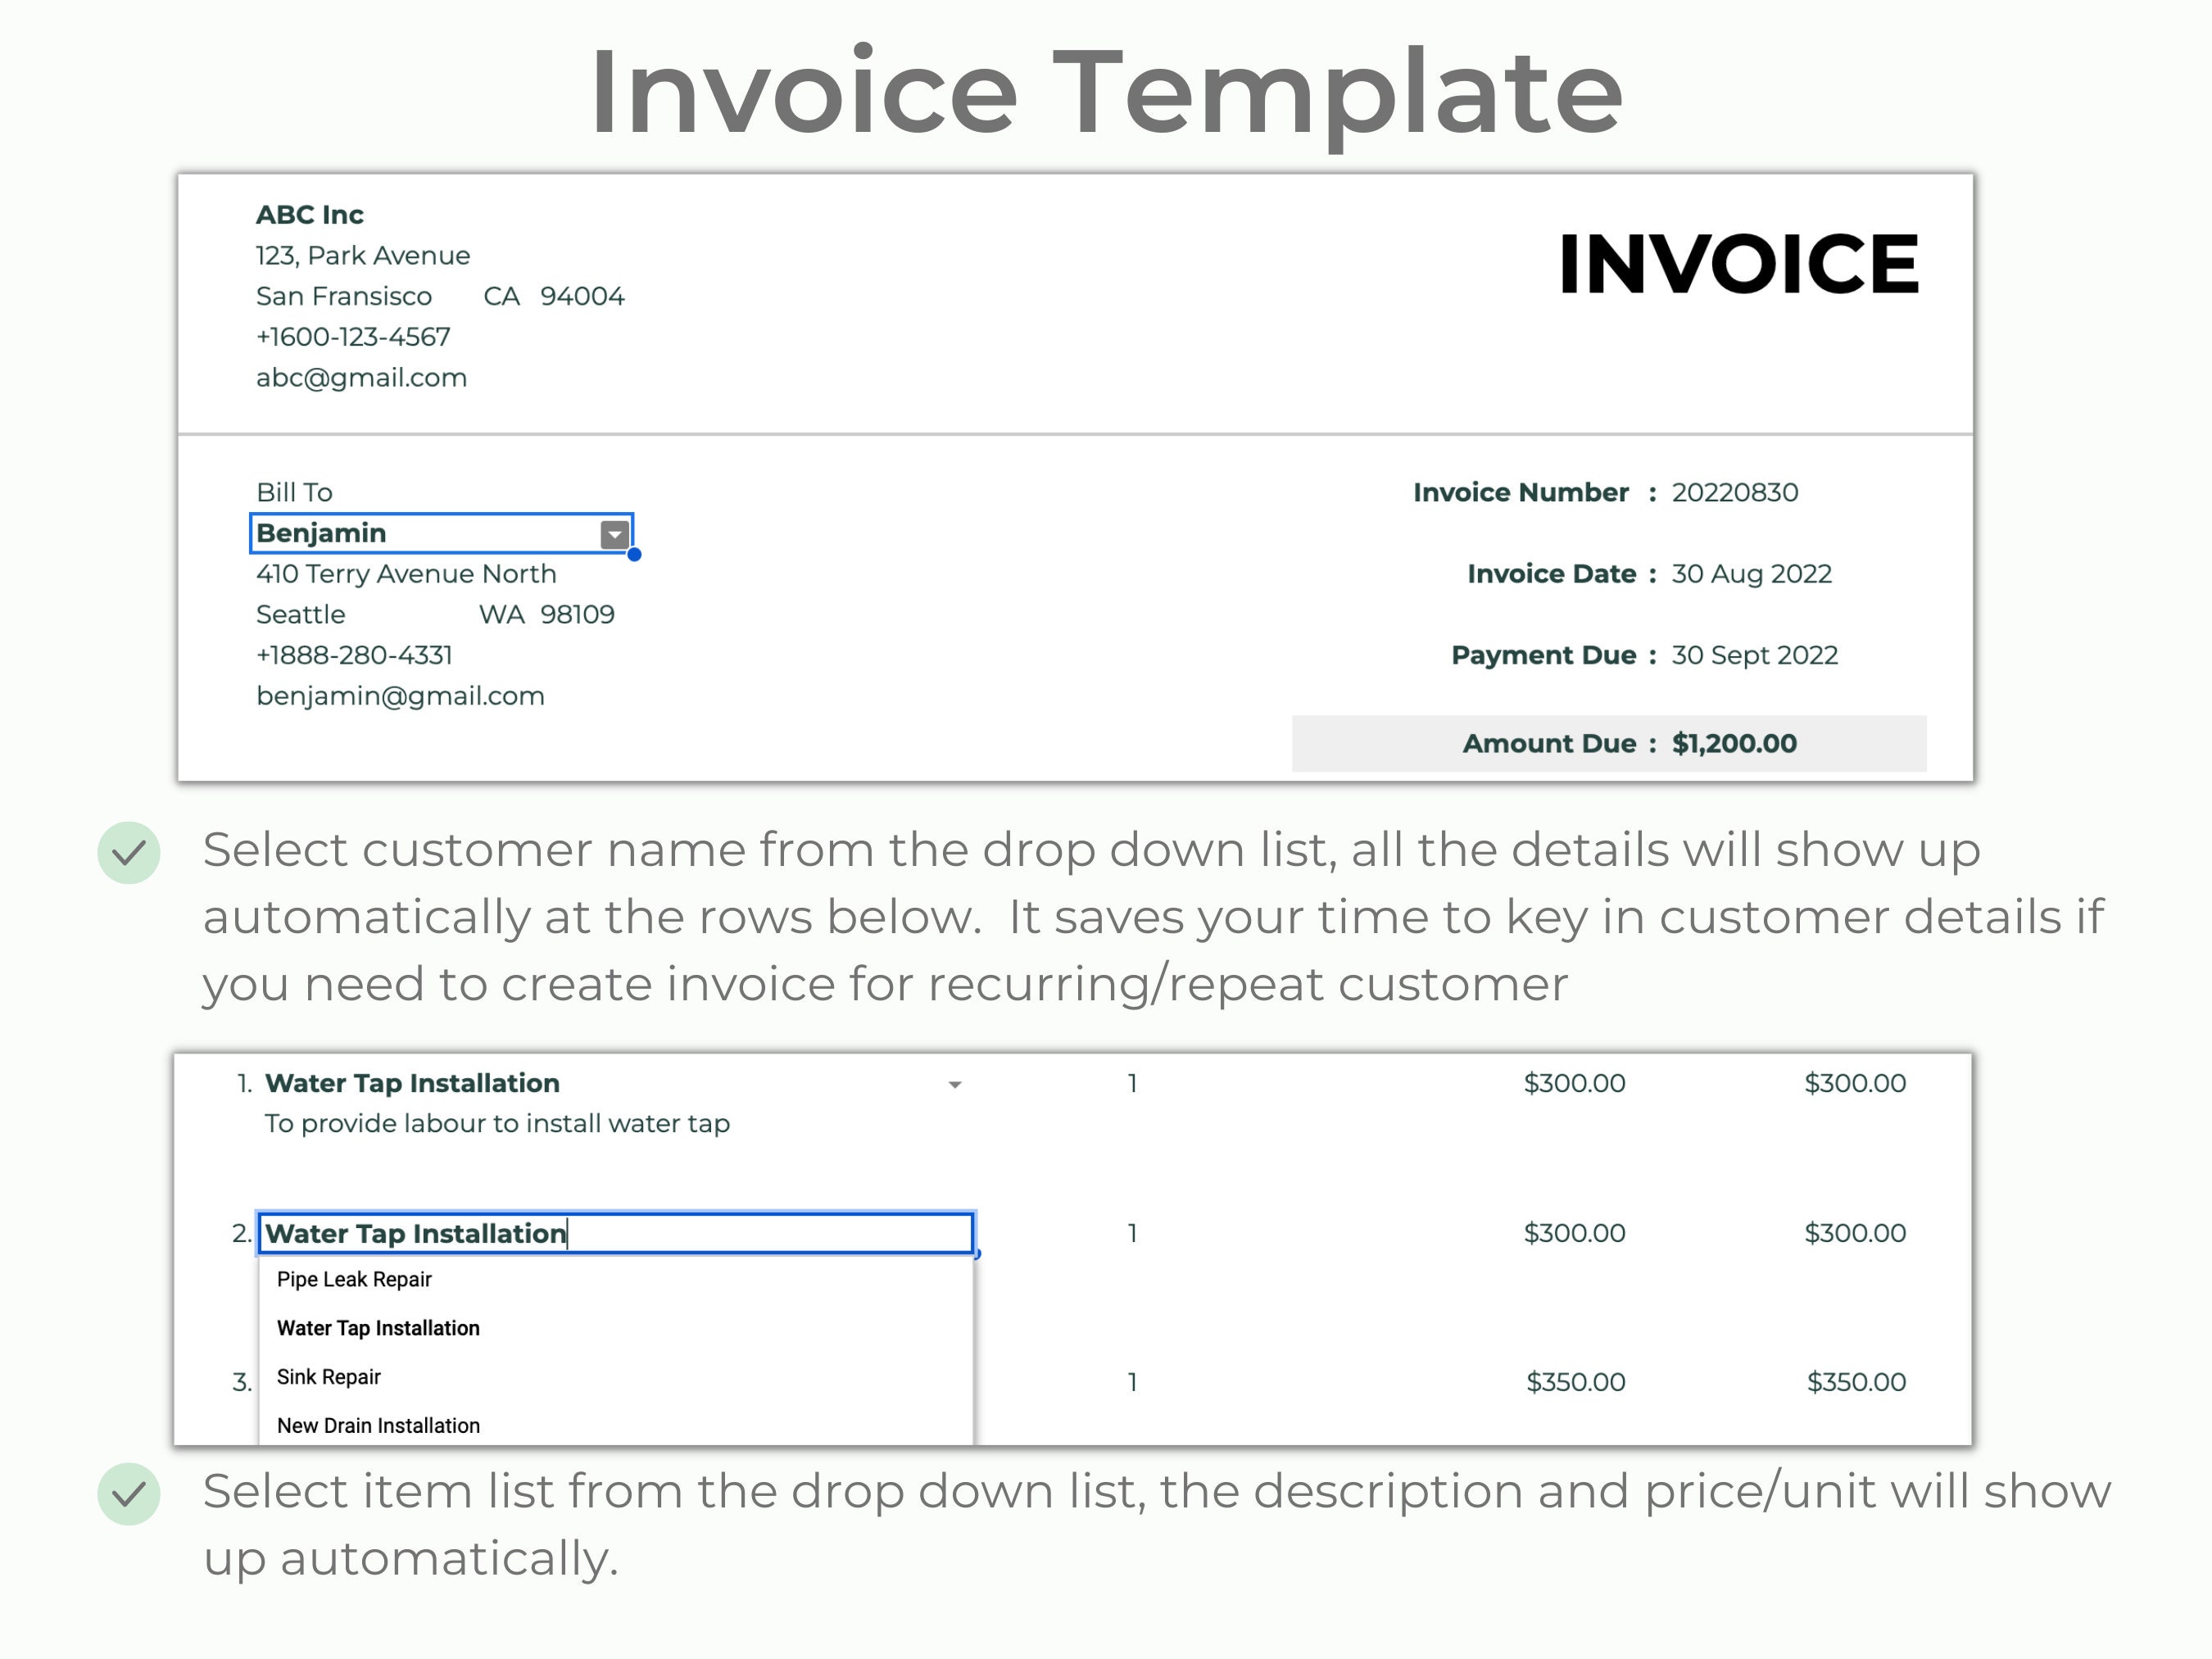2212x1659 pixels.
Task: Click the benjamin@gmail.com email address
Action: click(x=400, y=695)
